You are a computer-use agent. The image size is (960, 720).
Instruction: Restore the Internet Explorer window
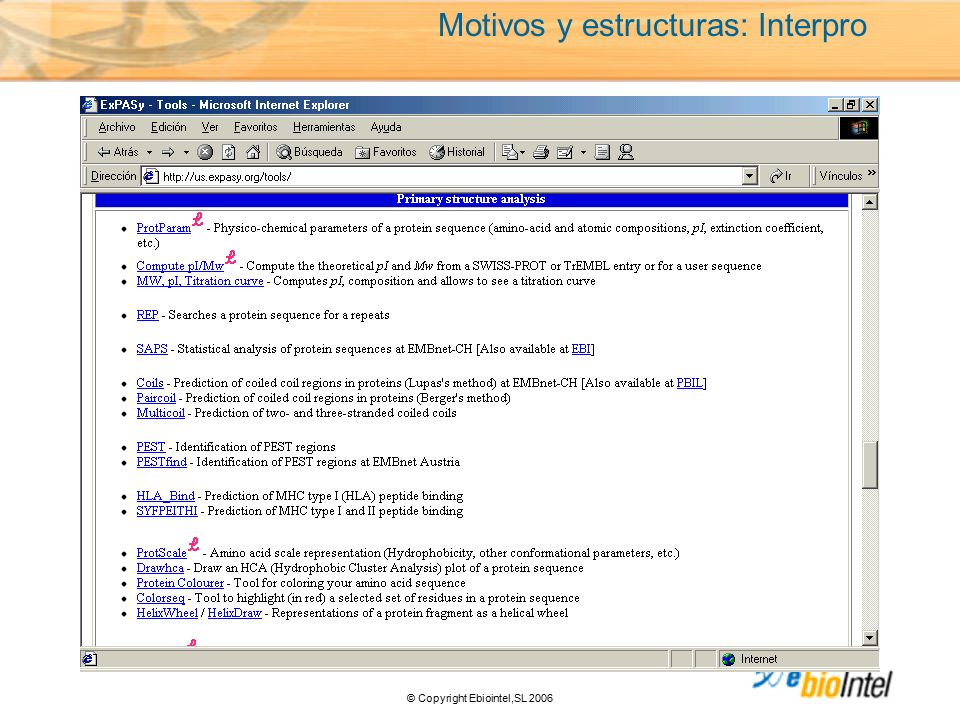pos(851,105)
